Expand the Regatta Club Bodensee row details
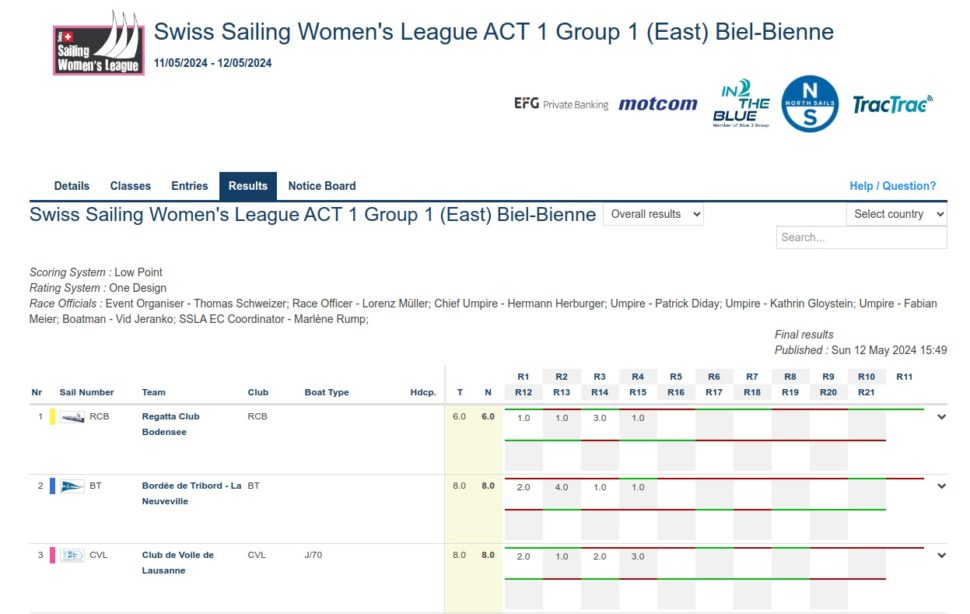 pyautogui.click(x=941, y=417)
